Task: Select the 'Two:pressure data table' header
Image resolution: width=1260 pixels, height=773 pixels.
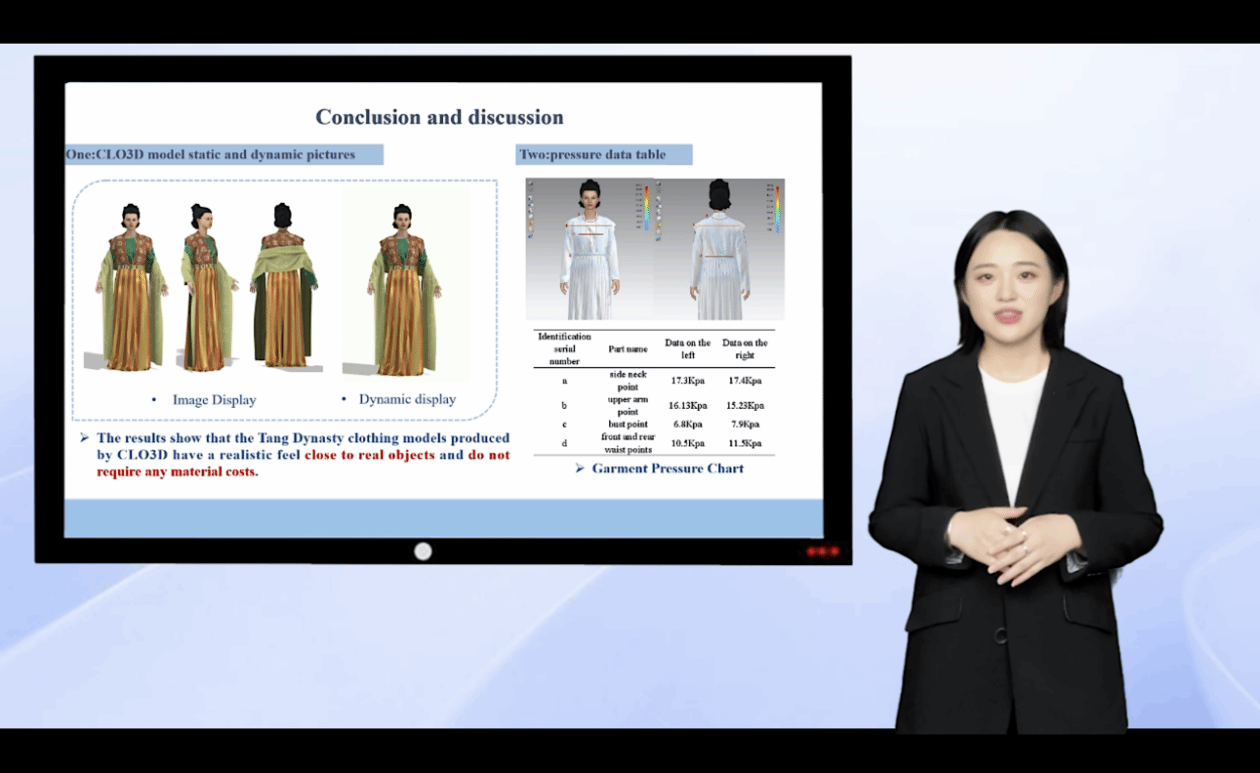Action: click(x=604, y=155)
